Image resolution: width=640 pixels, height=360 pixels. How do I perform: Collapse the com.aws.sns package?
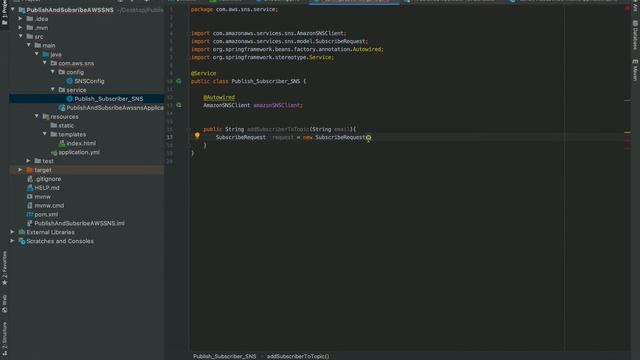(45, 63)
